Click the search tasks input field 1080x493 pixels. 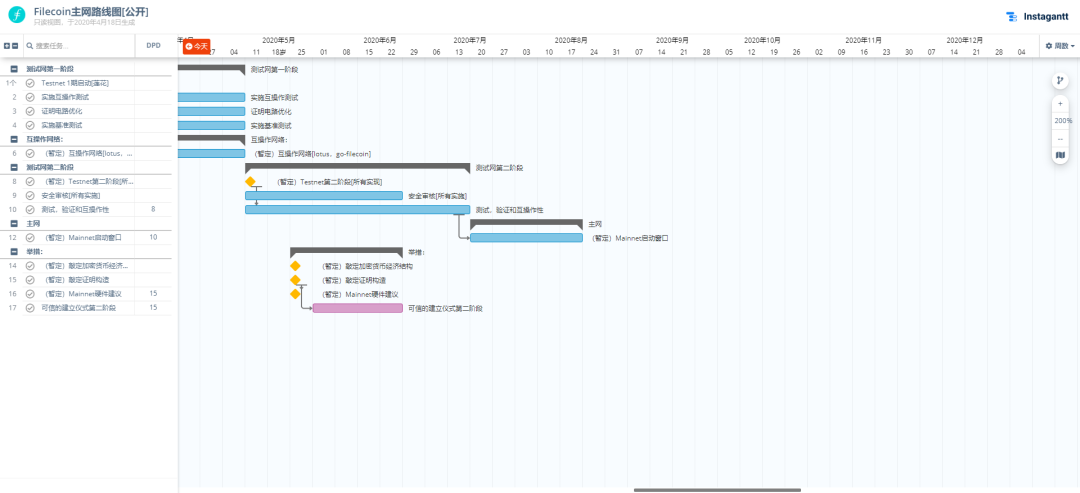(x=79, y=46)
